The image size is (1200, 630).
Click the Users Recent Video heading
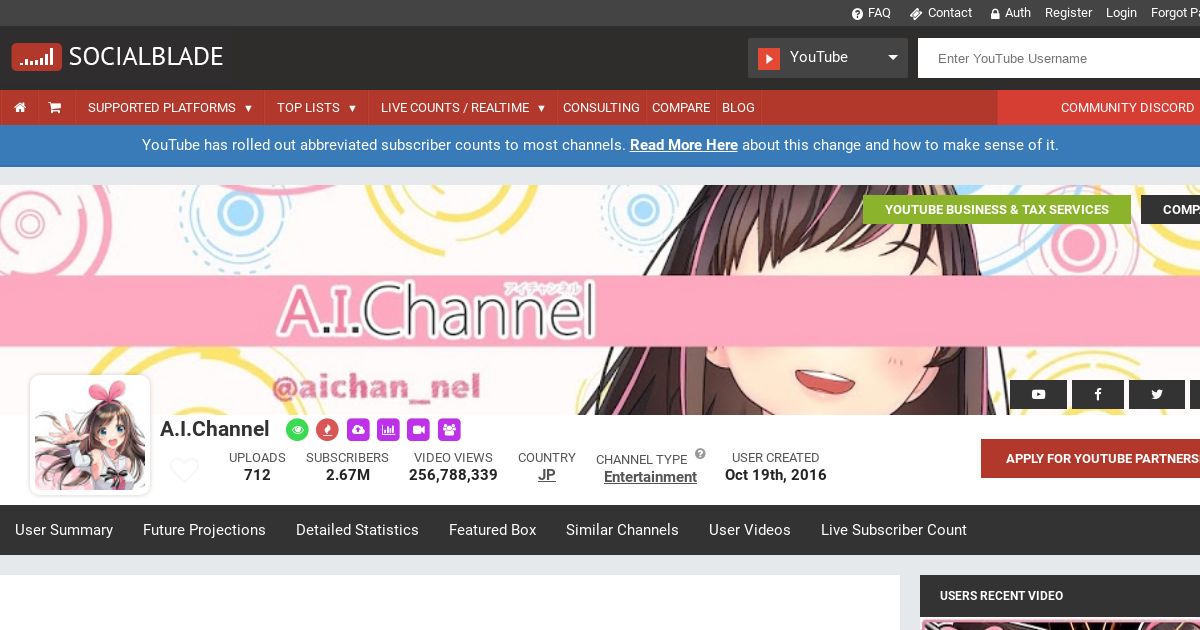1001,596
